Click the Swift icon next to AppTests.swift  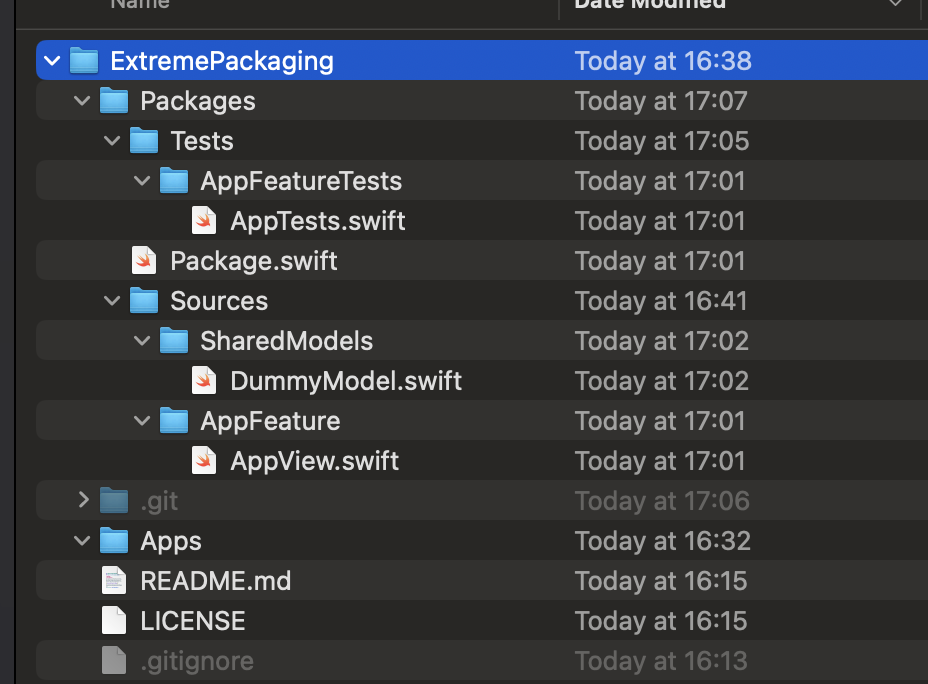coord(205,220)
